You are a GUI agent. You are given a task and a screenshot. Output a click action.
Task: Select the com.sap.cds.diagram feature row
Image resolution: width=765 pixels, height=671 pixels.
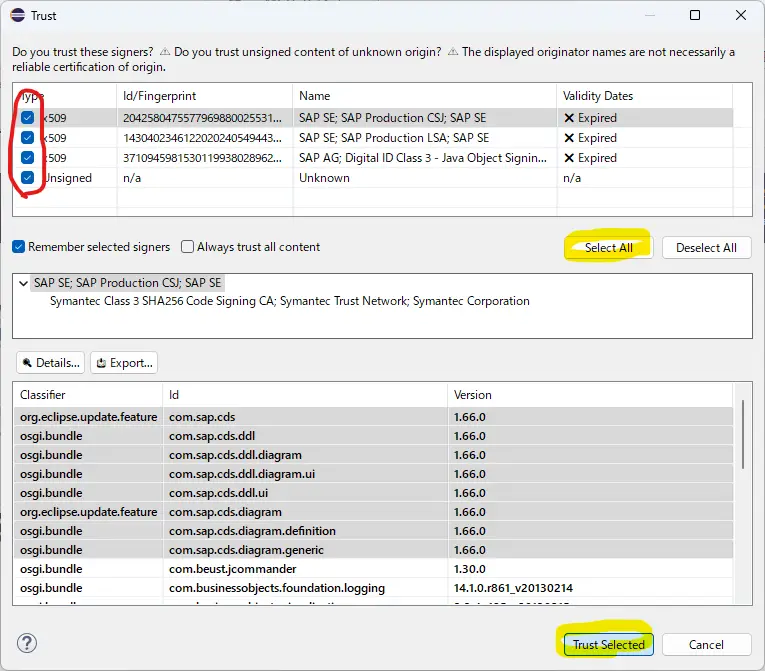(x=373, y=512)
